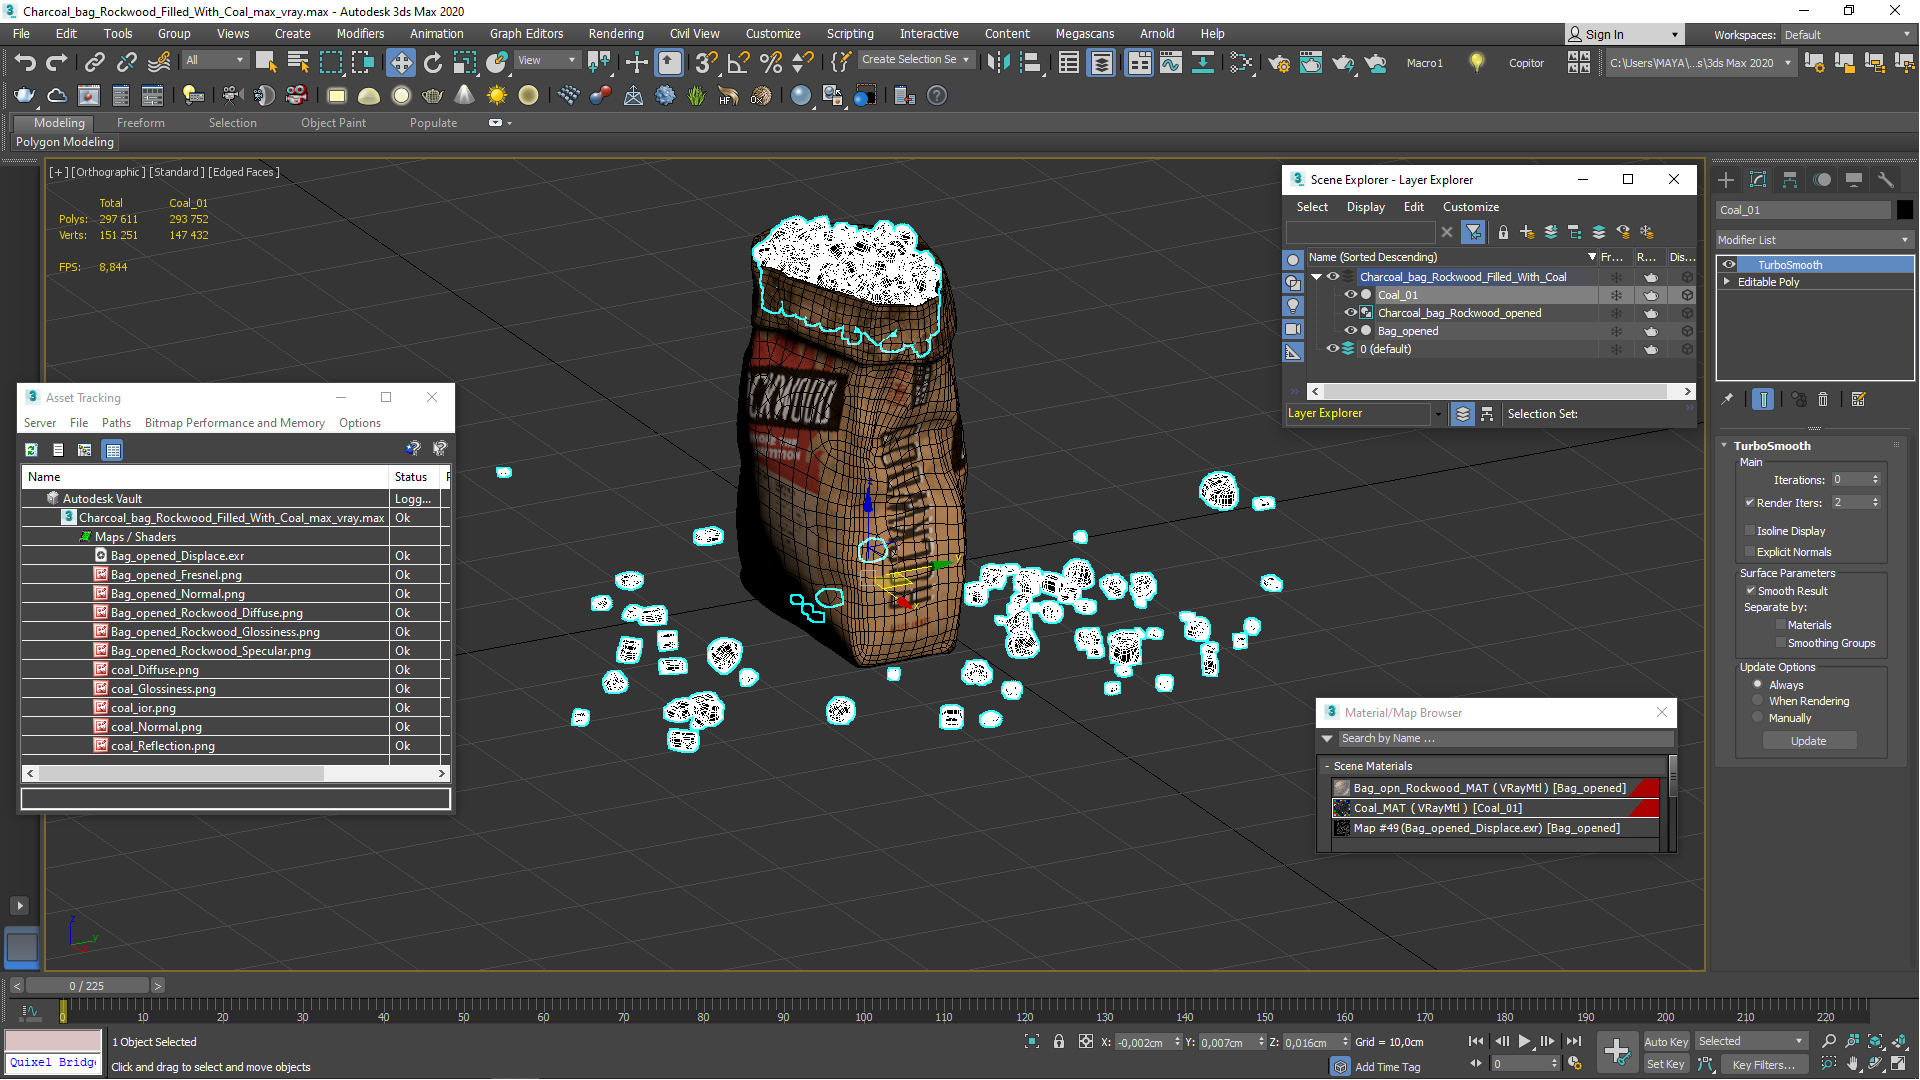Open the Hierarchy panel tab
1920x1080 pixels.
click(x=1789, y=180)
